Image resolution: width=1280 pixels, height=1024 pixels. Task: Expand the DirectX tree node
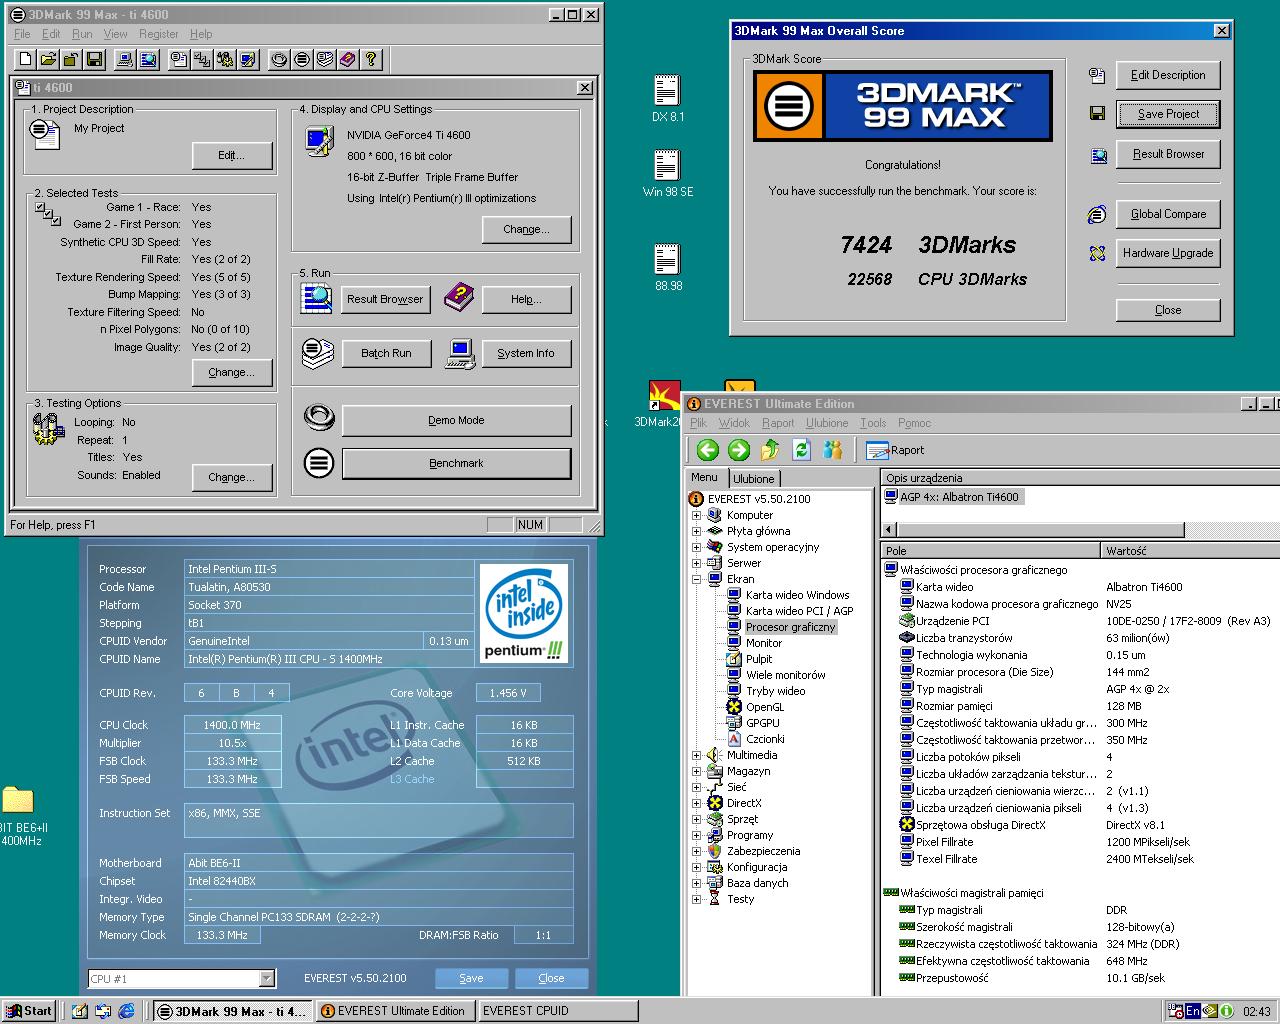click(x=697, y=803)
